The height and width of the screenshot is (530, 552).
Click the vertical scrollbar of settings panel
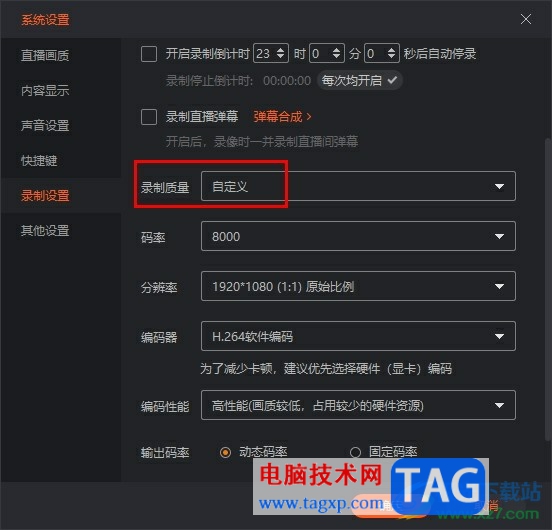548,289
